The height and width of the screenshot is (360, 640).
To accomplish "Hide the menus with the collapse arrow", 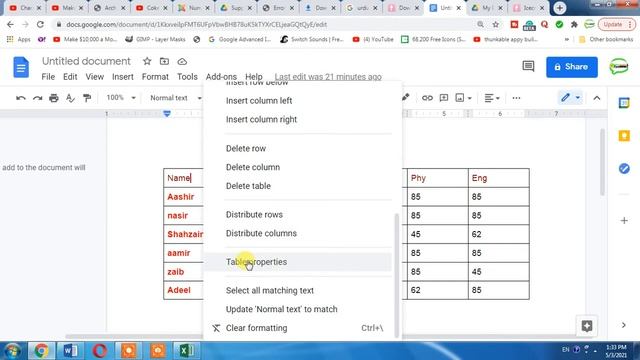I will [x=597, y=98].
